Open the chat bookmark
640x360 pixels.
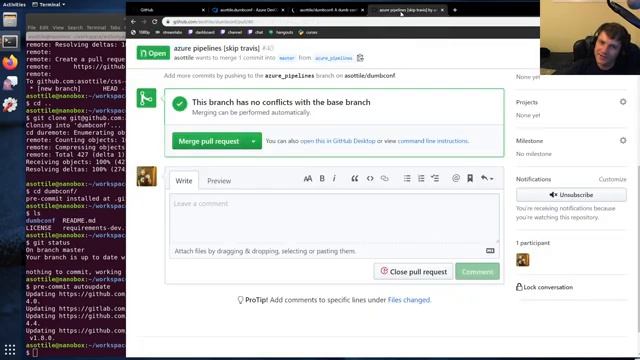tap(256, 32)
